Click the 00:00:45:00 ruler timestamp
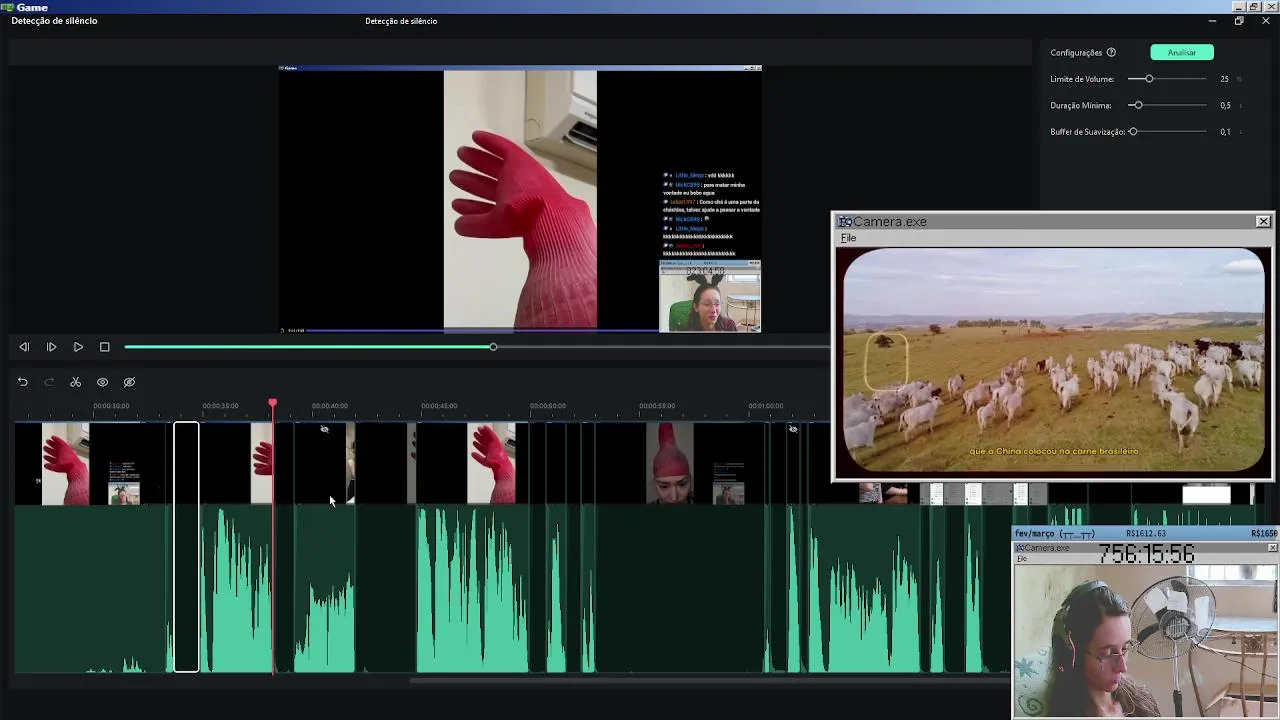 click(439, 406)
